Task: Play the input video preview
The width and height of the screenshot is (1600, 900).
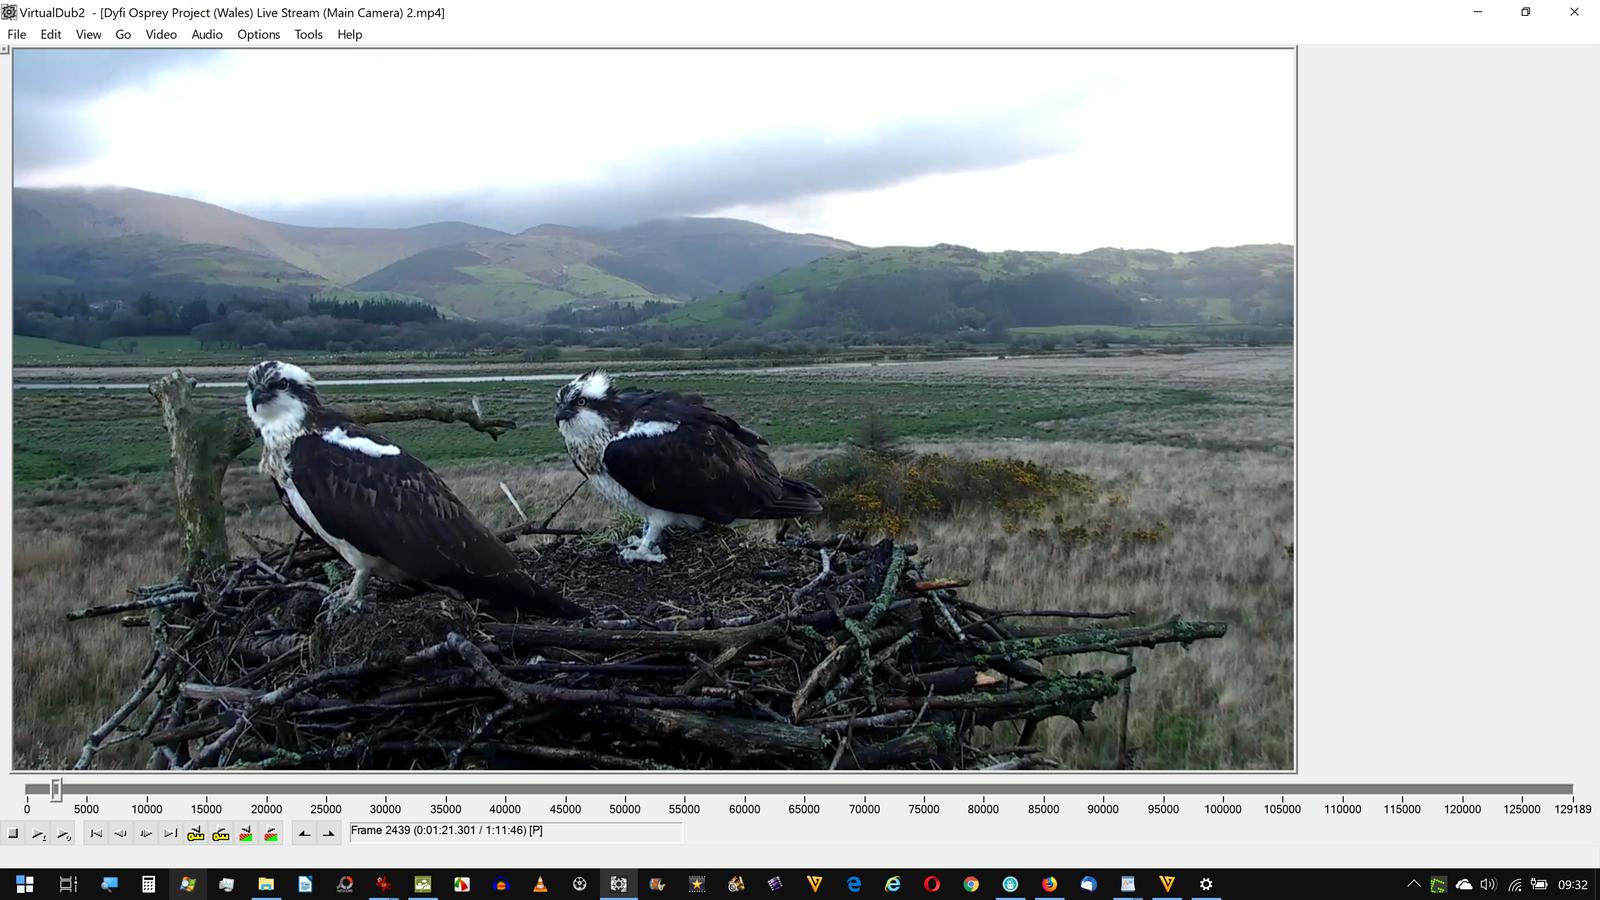Action: (x=39, y=833)
